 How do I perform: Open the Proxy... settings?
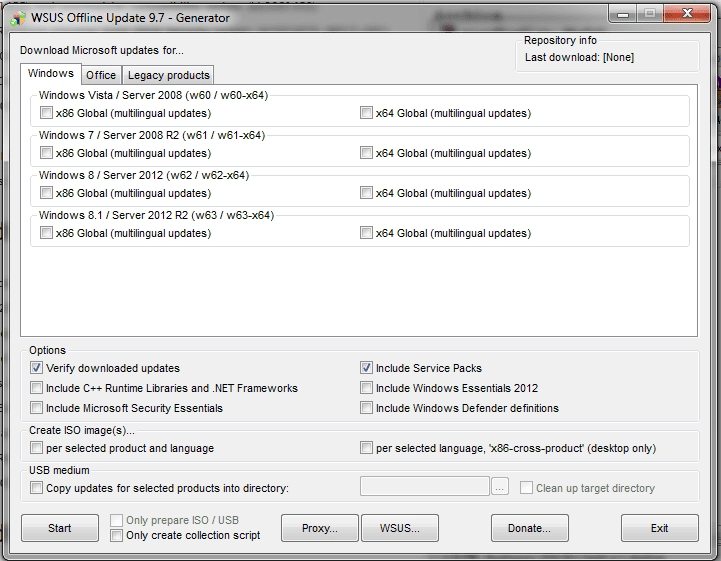[320, 528]
